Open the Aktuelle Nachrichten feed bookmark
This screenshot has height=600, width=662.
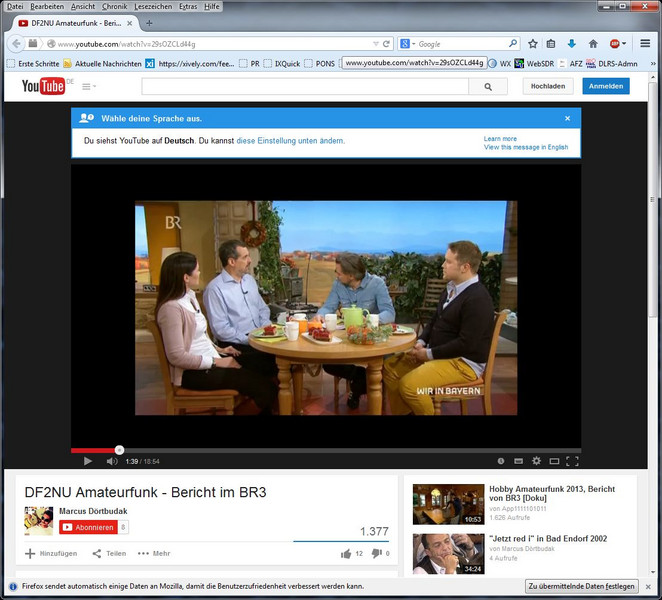pos(103,64)
